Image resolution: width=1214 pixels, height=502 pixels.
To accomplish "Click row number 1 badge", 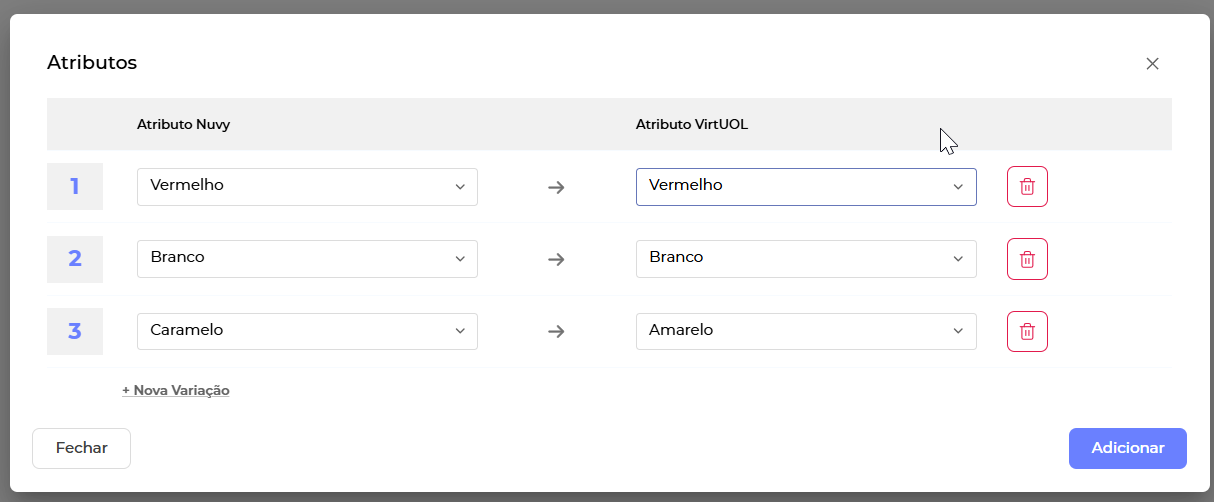I will click(x=75, y=187).
